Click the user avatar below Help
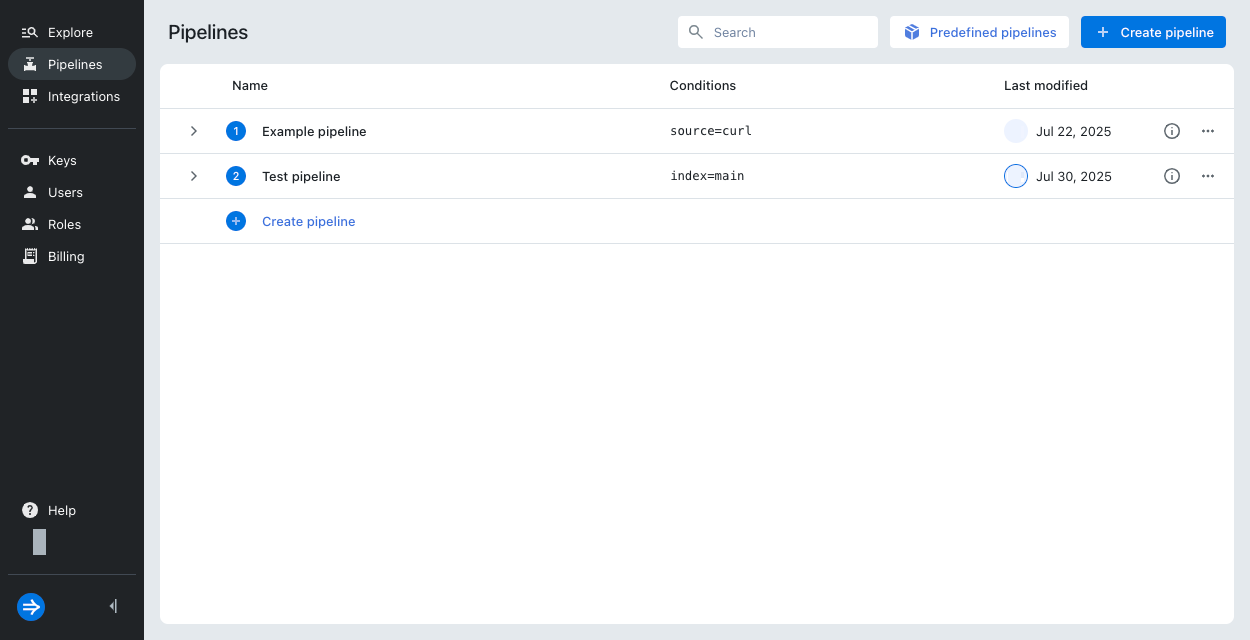The width and height of the screenshot is (1250, 640). tap(39, 542)
